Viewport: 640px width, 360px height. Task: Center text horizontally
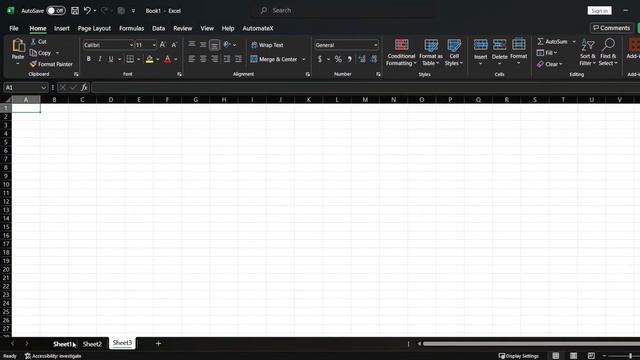(x=203, y=59)
